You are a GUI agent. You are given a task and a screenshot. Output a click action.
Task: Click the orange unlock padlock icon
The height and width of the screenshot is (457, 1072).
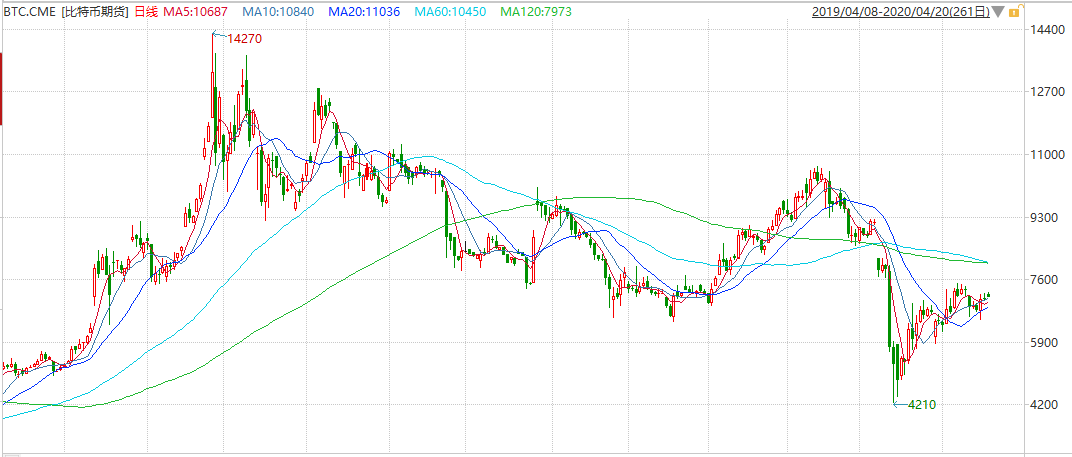pyautogui.click(x=1015, y=12)
